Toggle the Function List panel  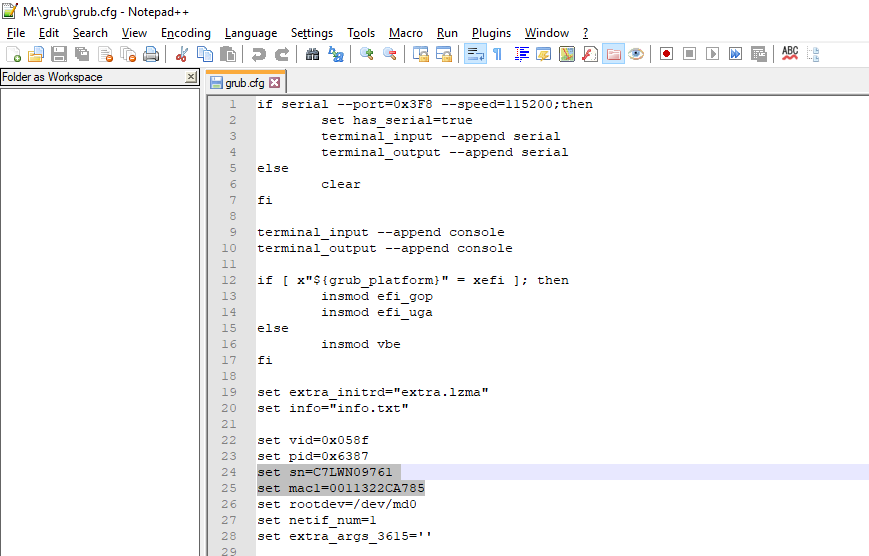coord(590,54)
